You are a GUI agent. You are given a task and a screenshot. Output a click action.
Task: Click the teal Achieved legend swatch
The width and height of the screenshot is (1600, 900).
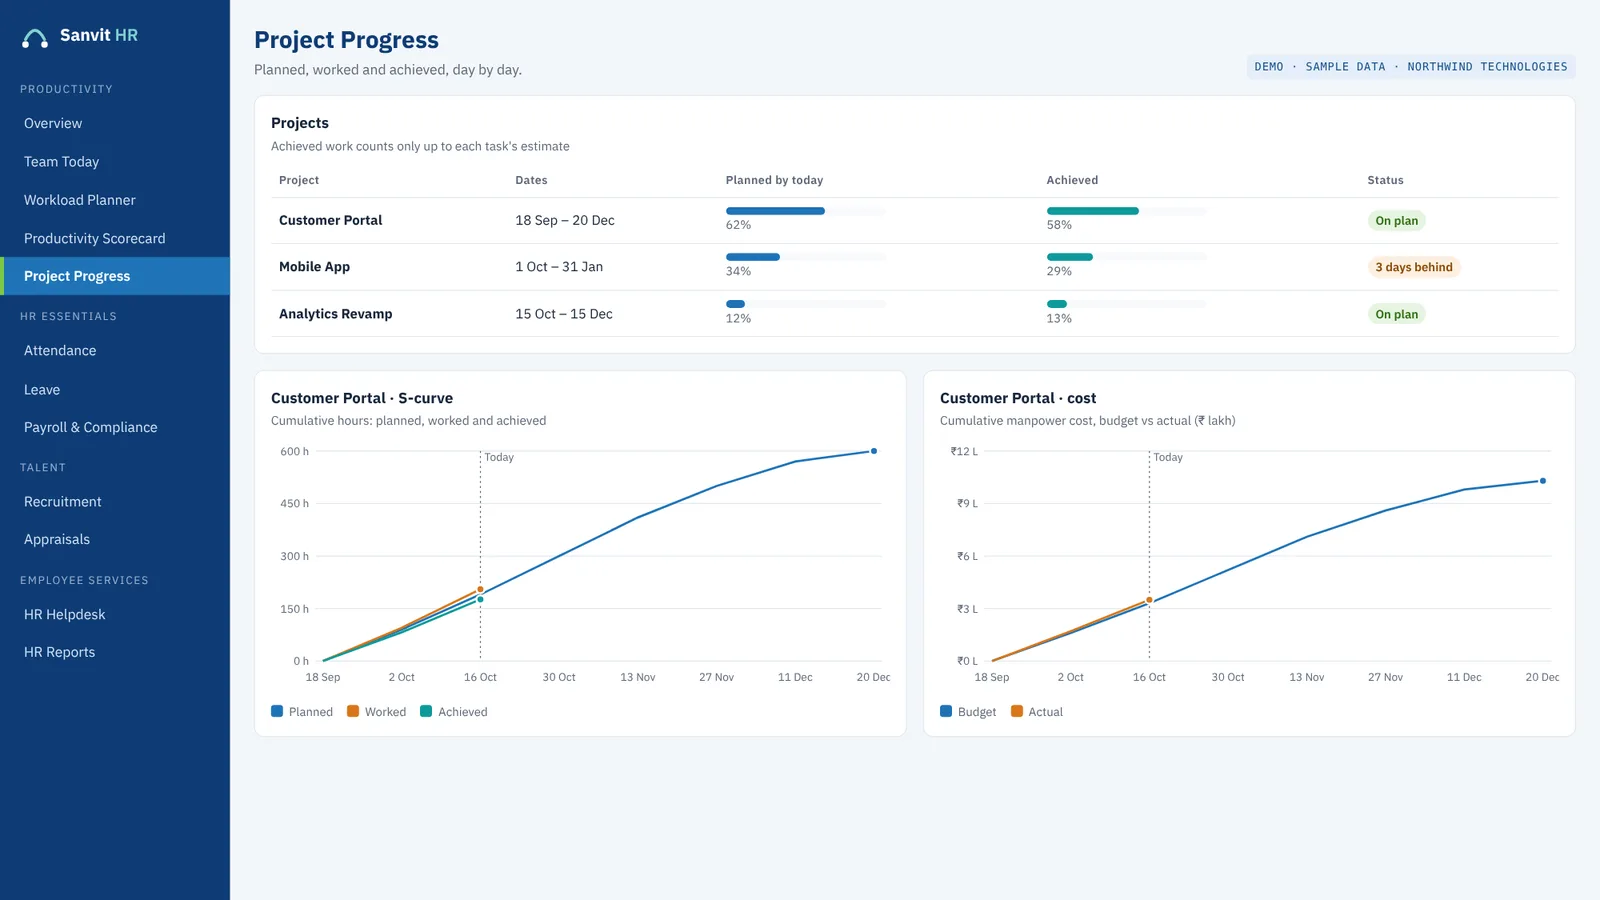click(x=426, y=711)
